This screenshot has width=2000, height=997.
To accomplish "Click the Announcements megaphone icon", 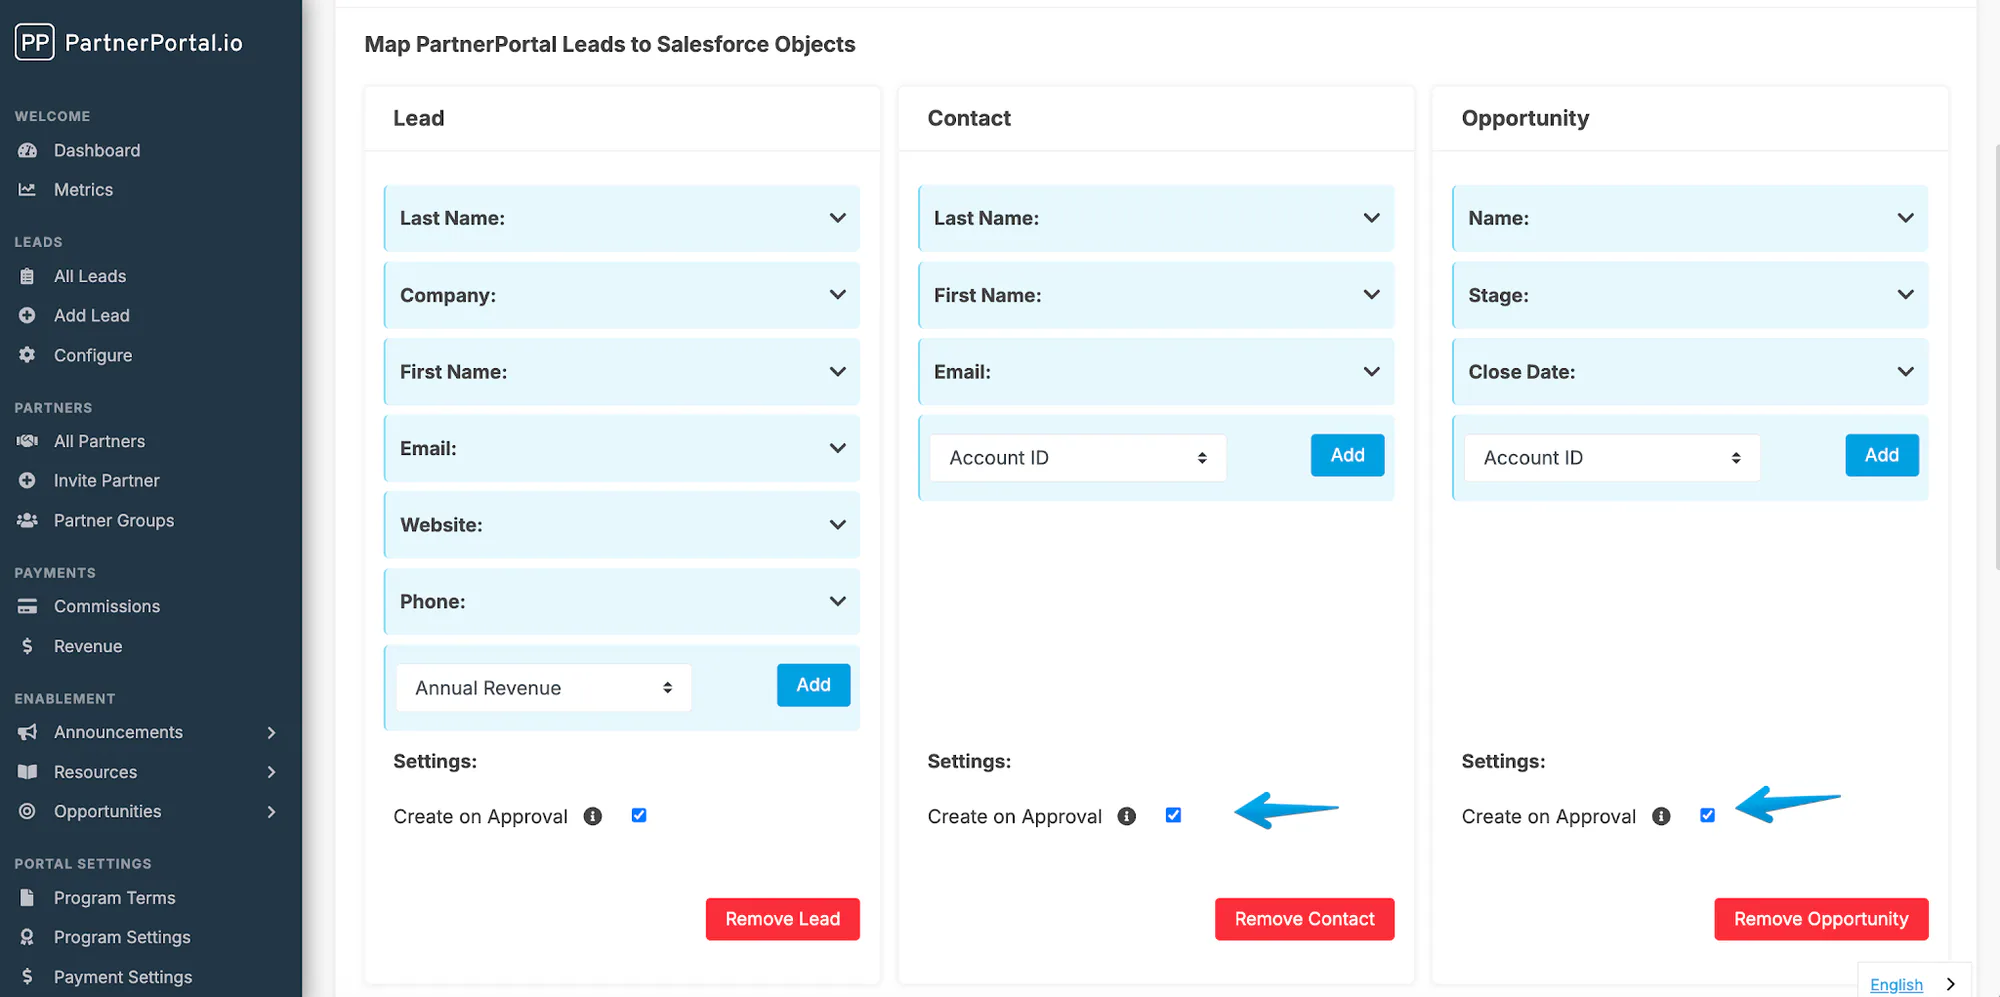I will coord(27,732).
